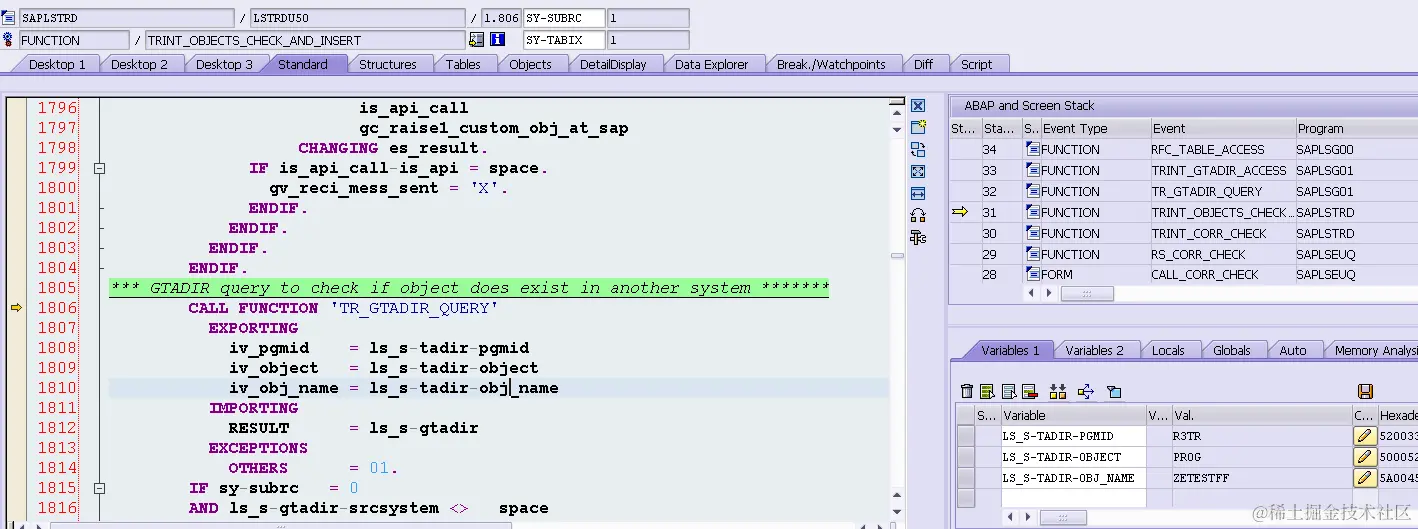The height and width of the screenshot is (529, 1418).
Task: Click the blue branching arrows icon in variables toolbar
Action: (x=1086, y=391)
